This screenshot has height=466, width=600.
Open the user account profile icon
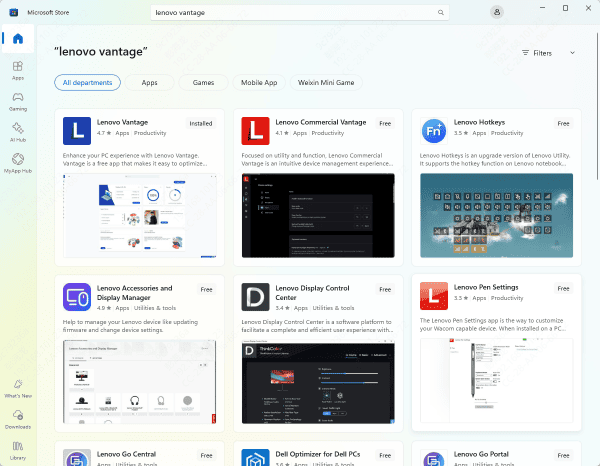click(497, 12)
